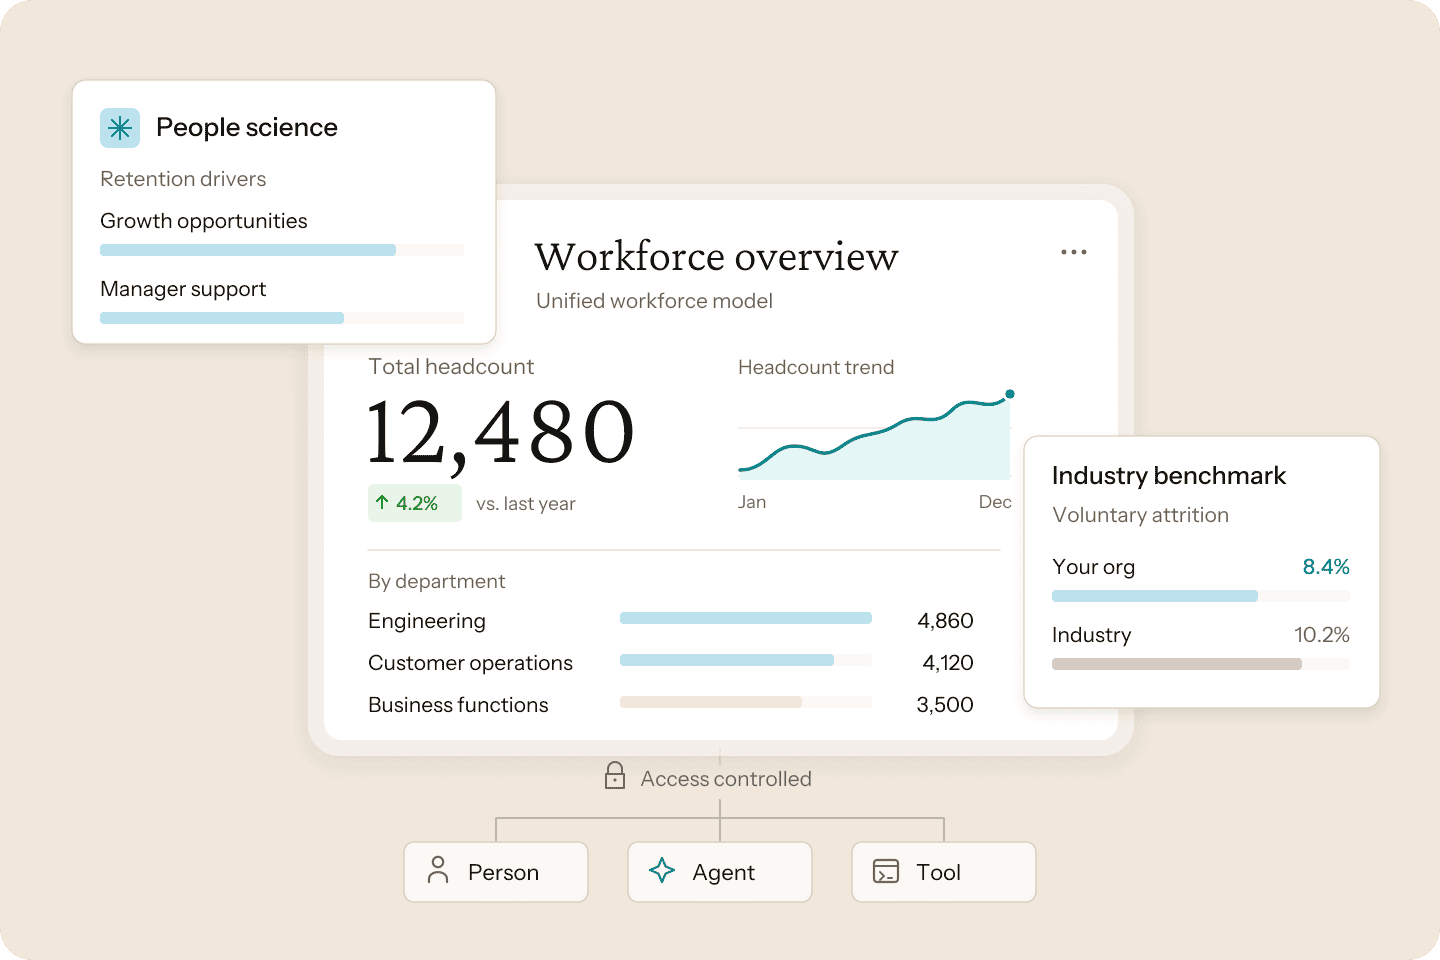Open the three-dot menu on Workforce overview
Screen dimensions: 1440x960
1074,252
